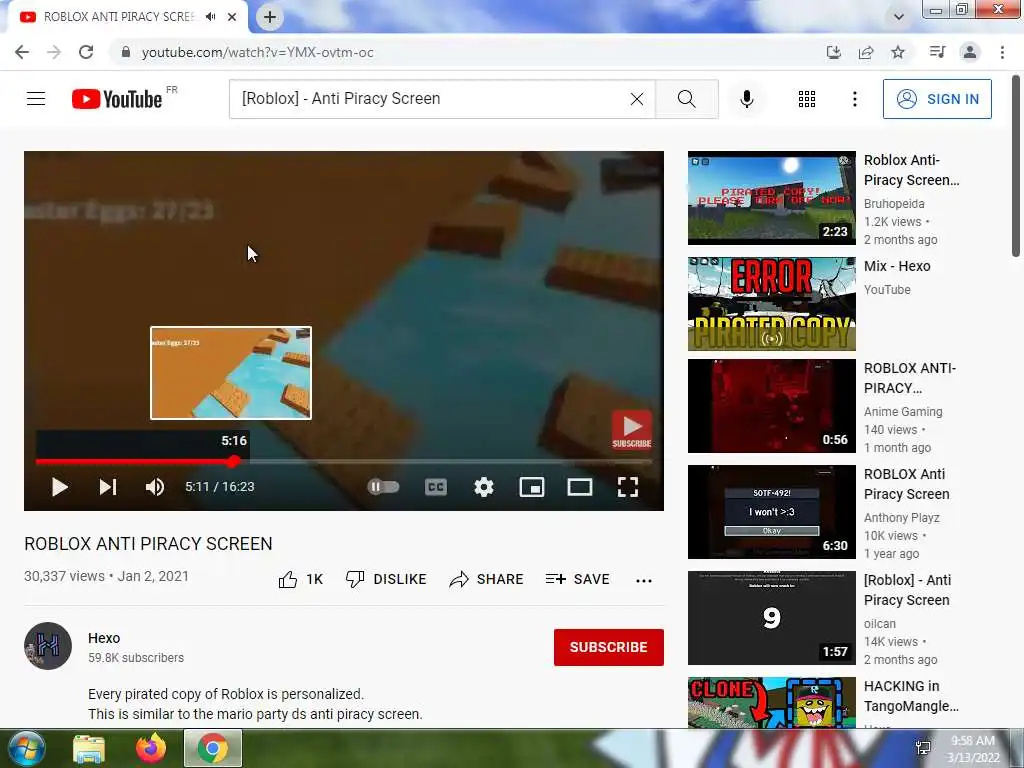Switch to theater mode
The height and width of the screenshot is (768, 1024).
click(x=580, y=487)
